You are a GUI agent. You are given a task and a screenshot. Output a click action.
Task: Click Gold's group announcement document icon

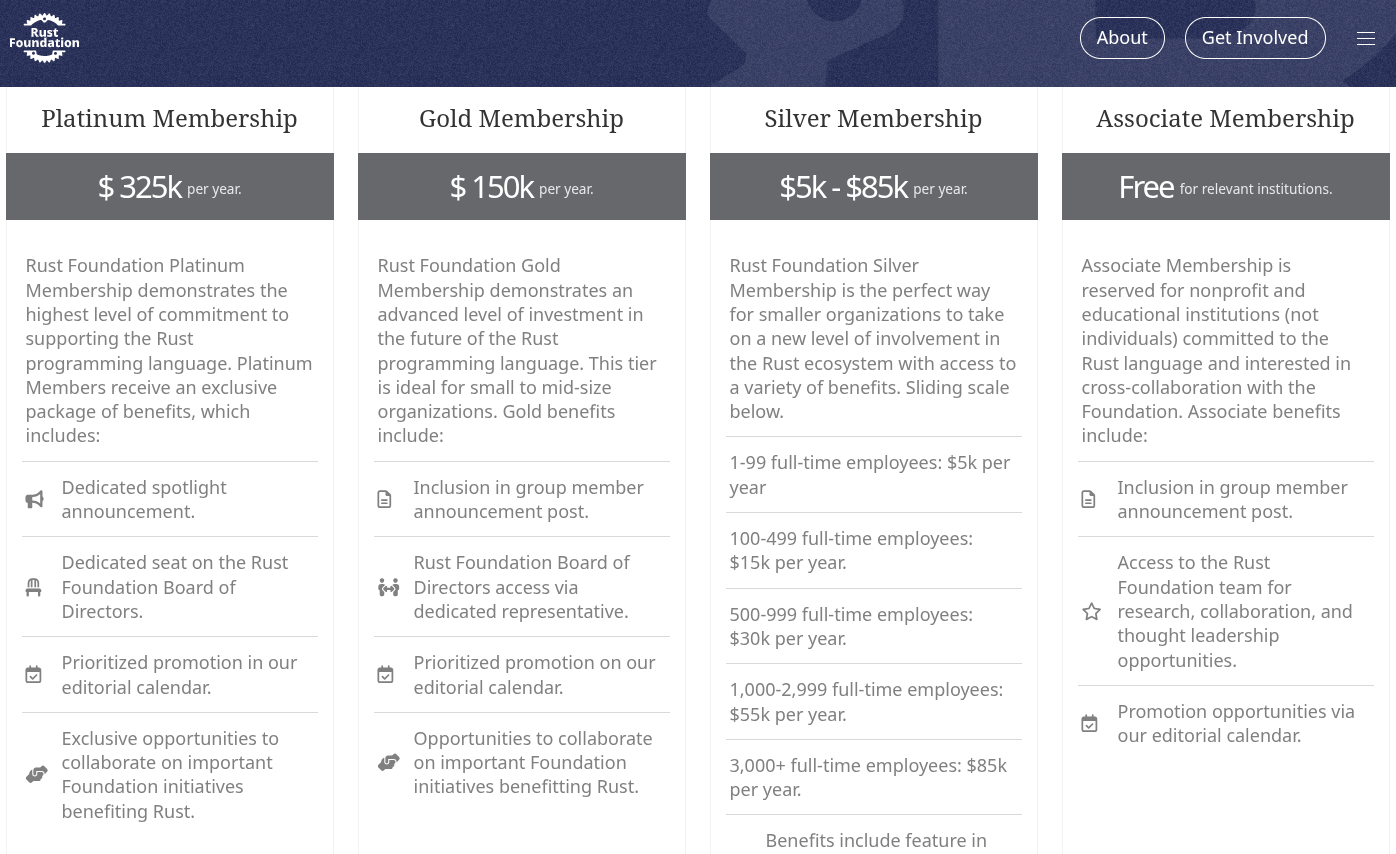pos(384,498)
